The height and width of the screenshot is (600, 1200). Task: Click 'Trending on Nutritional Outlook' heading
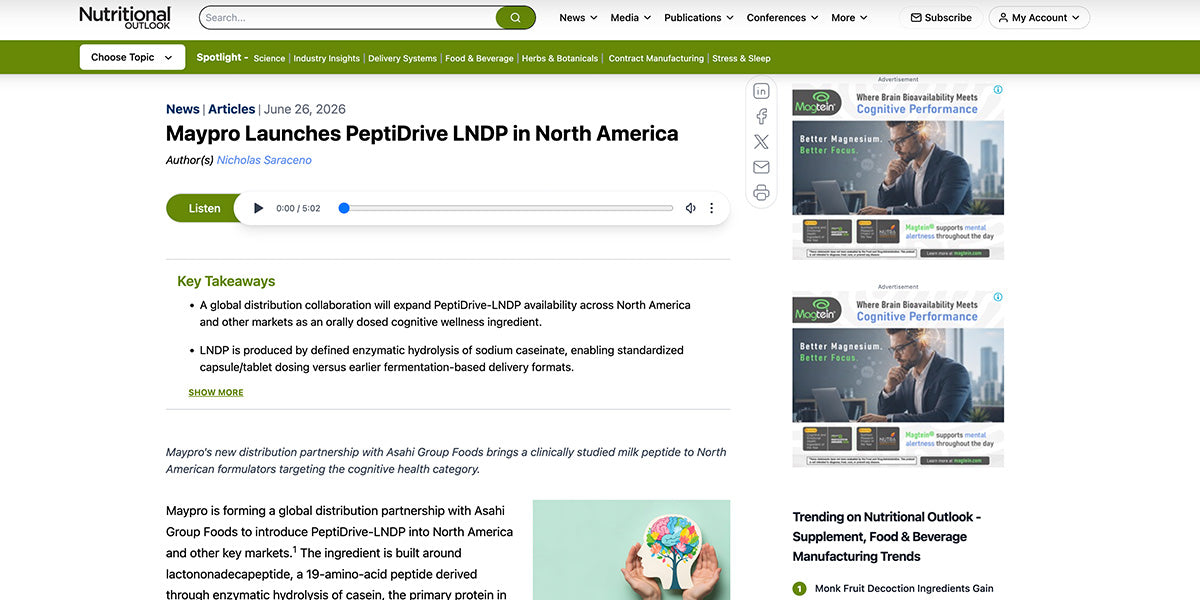click(887, 536)
